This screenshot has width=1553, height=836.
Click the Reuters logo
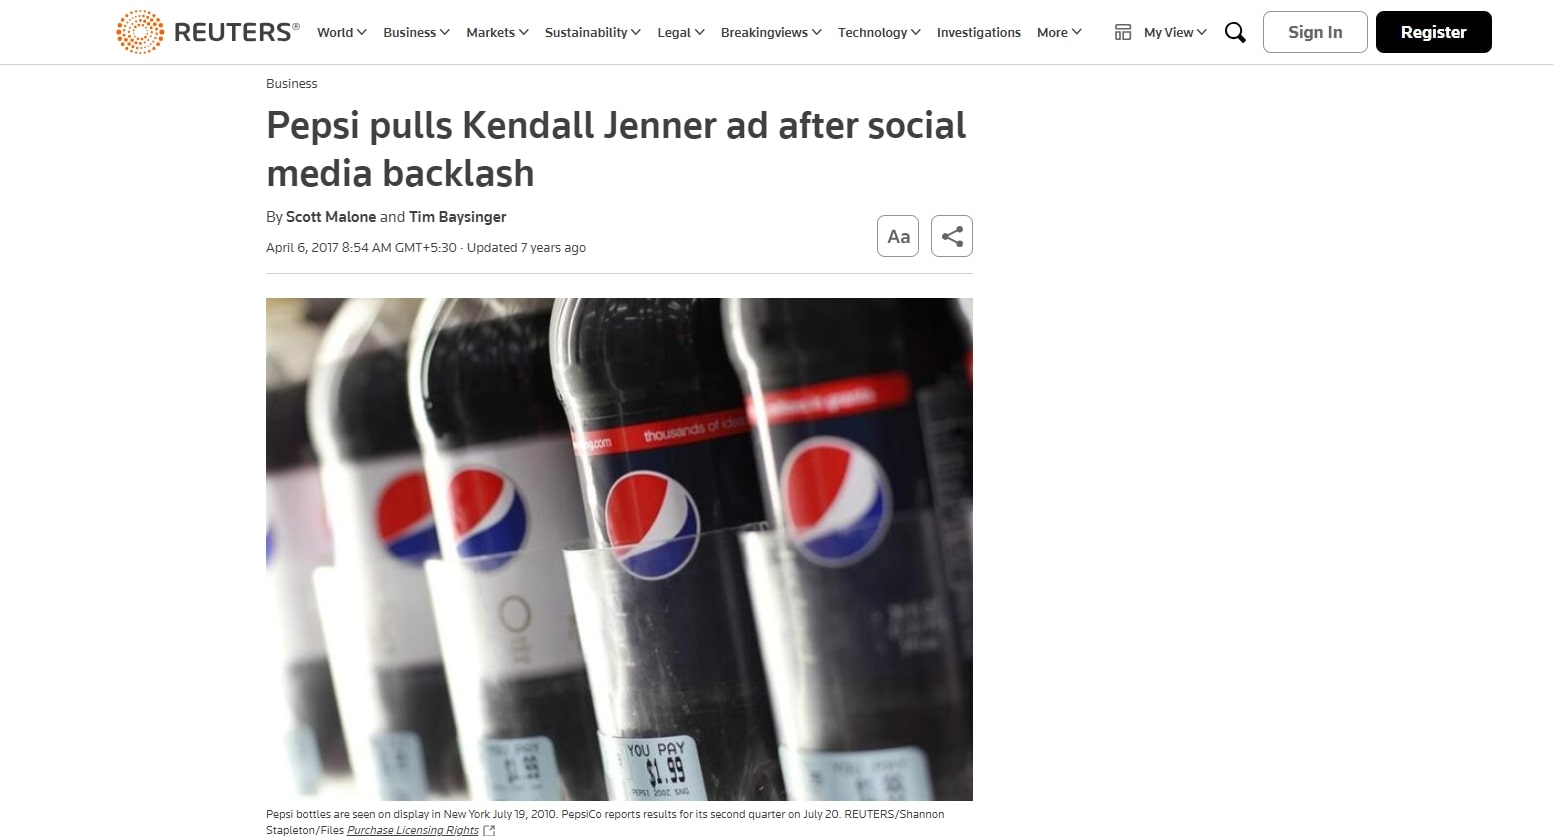click(x=208, y=32)
